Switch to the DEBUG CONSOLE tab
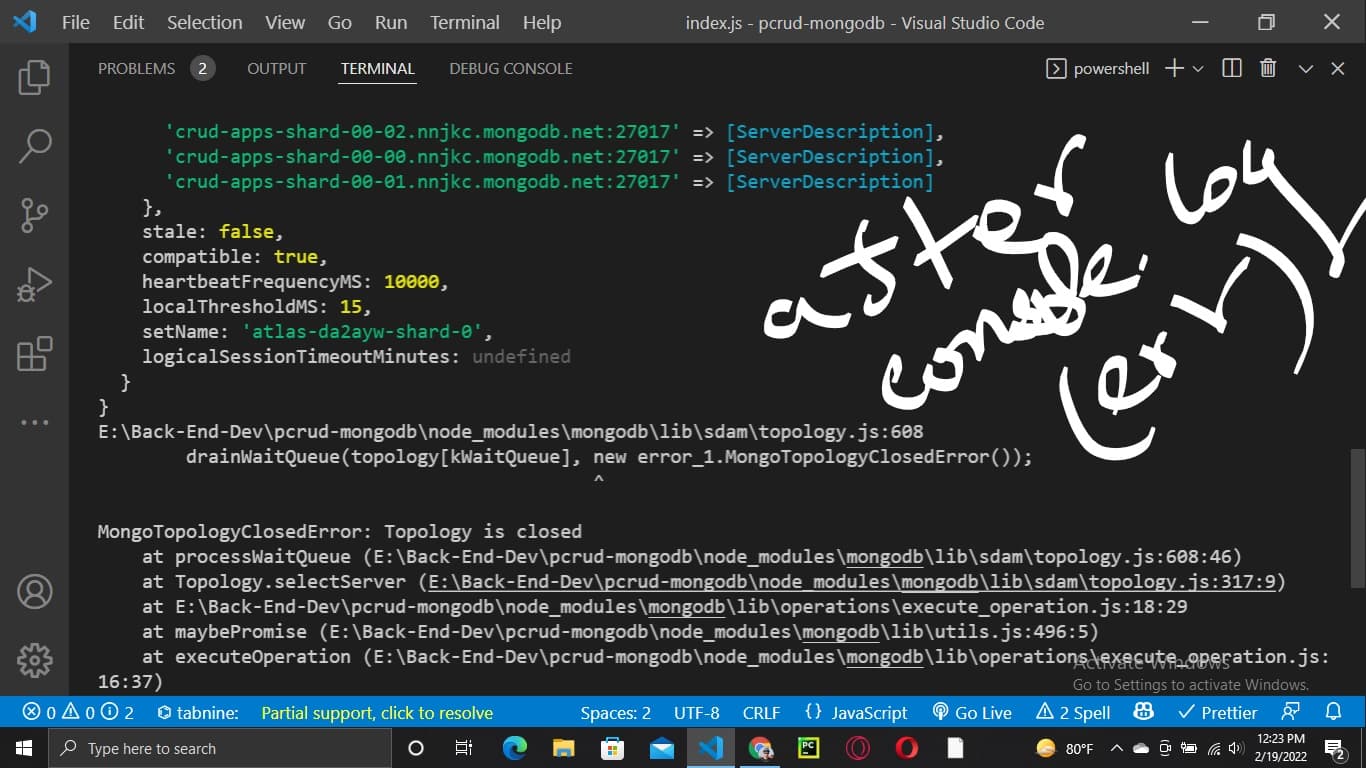This screenshot has width=1366, height=768. point(510,68)
